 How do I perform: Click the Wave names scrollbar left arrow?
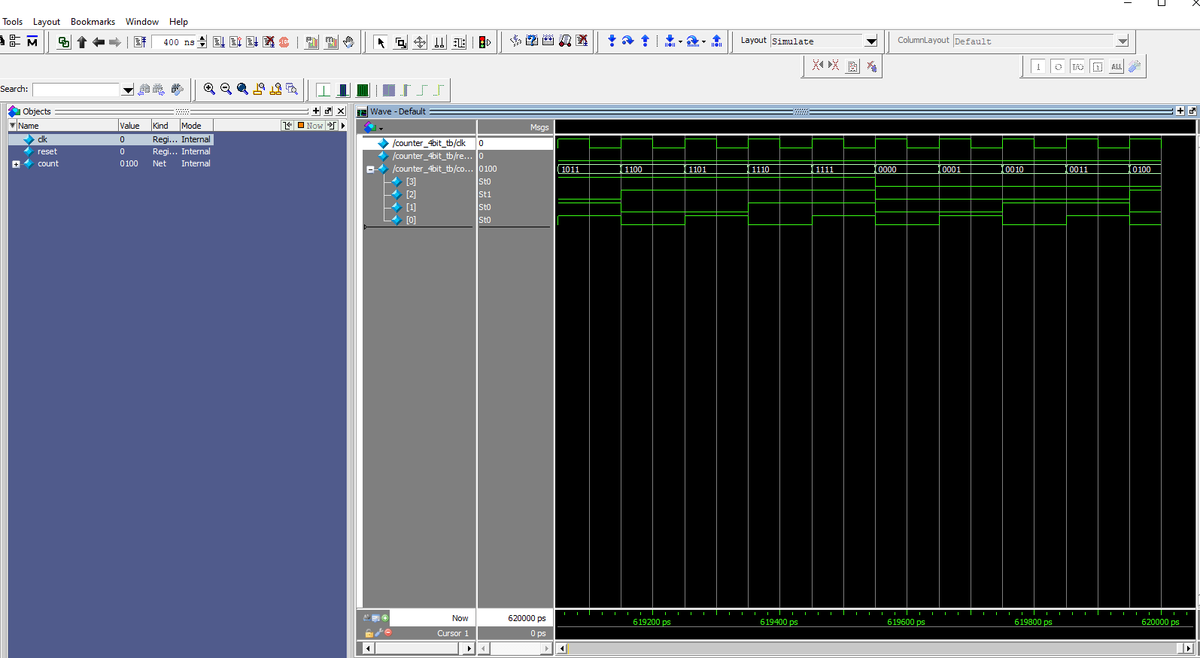[x=368, y=649]
